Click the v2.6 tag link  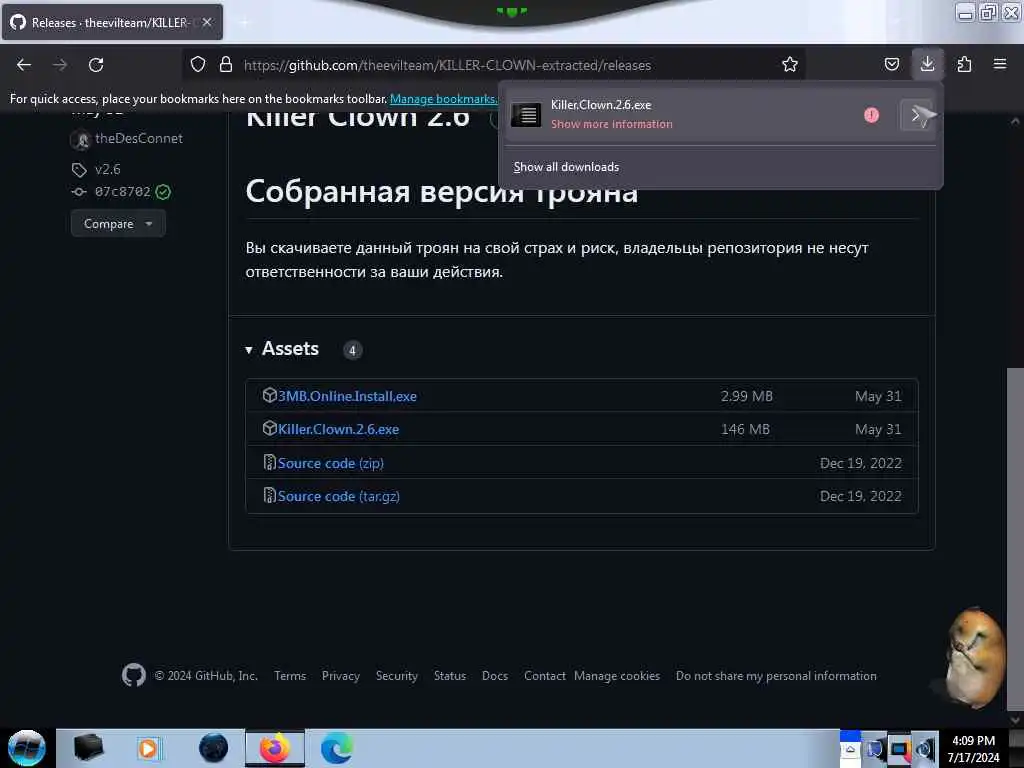[108, 170]
